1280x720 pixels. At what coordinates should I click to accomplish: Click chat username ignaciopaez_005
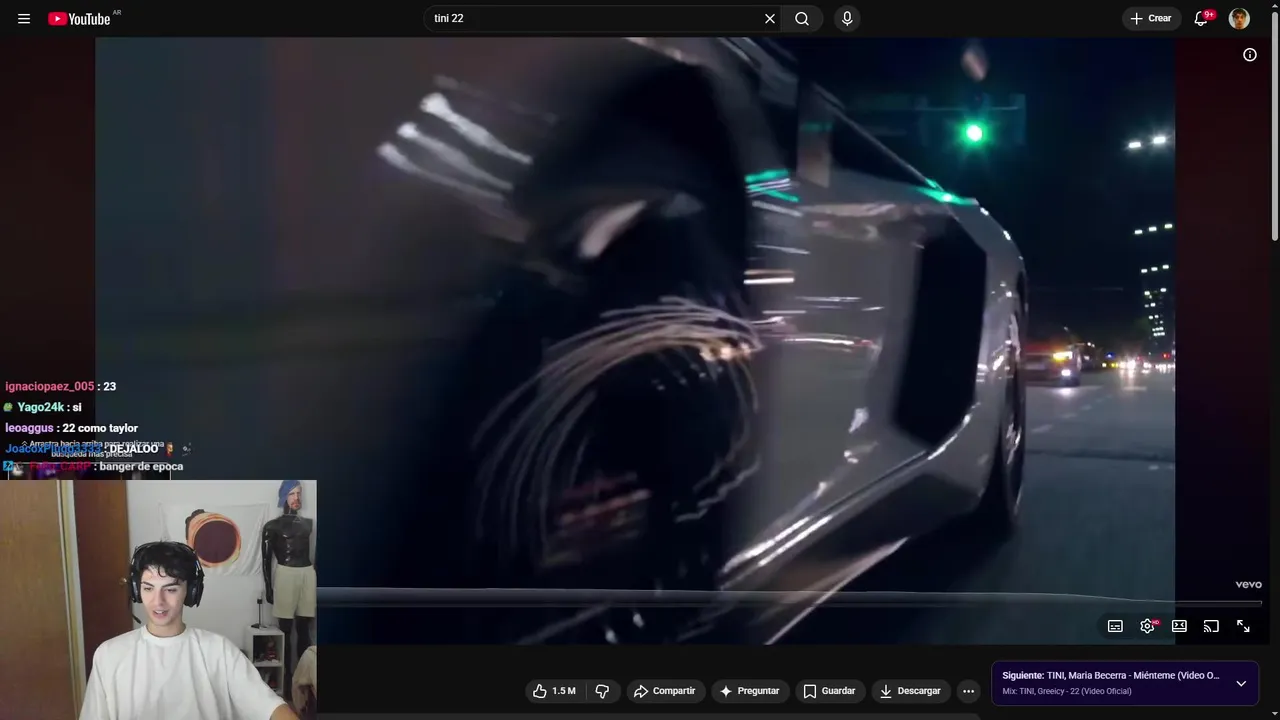pyautogui.click(x=49, y=387)
